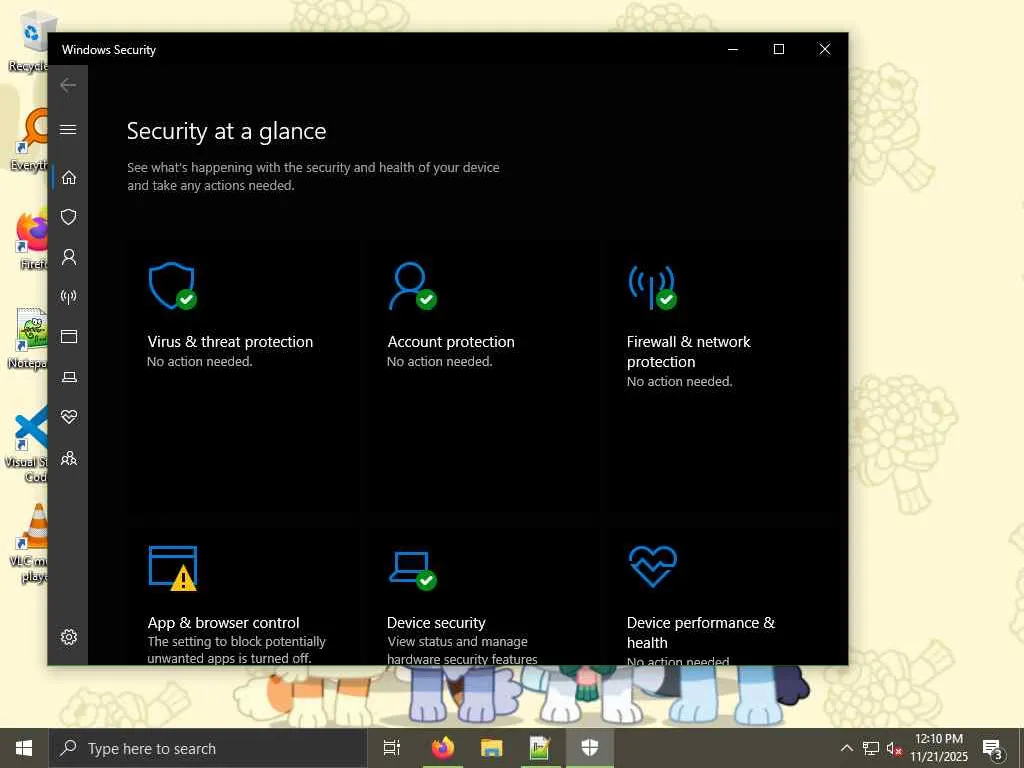
Task: Open the Virus & threat protection title link
Action: tap(230, 342)
